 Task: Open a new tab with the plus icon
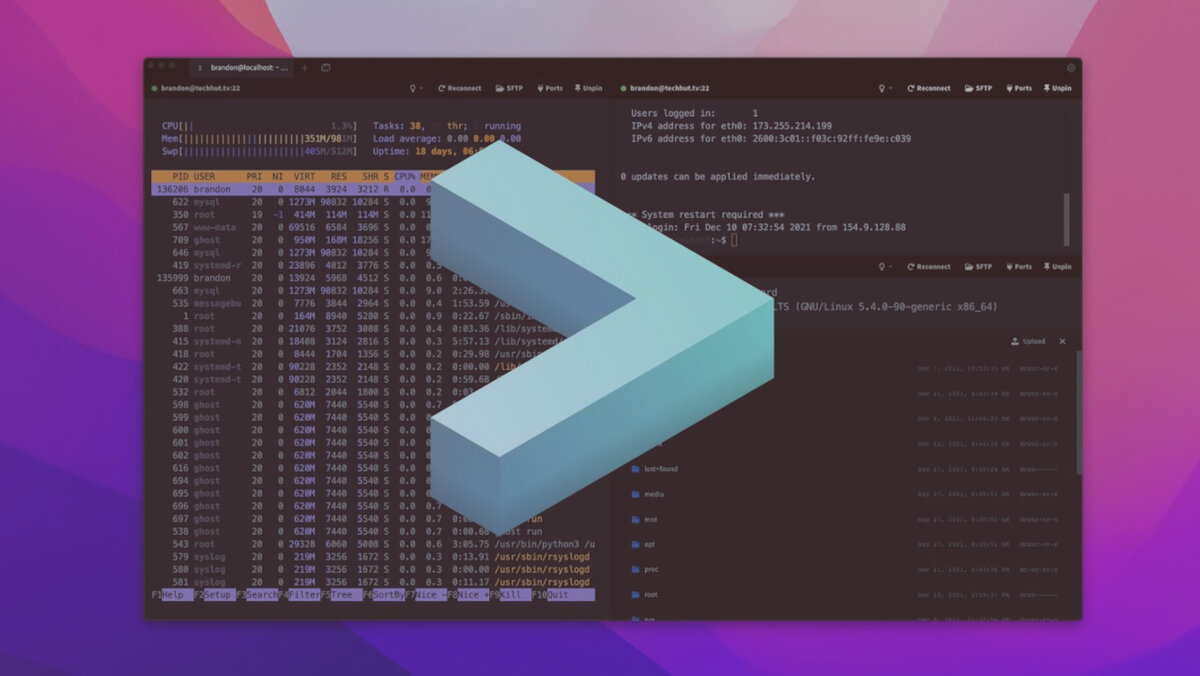(x=305, y=67)
